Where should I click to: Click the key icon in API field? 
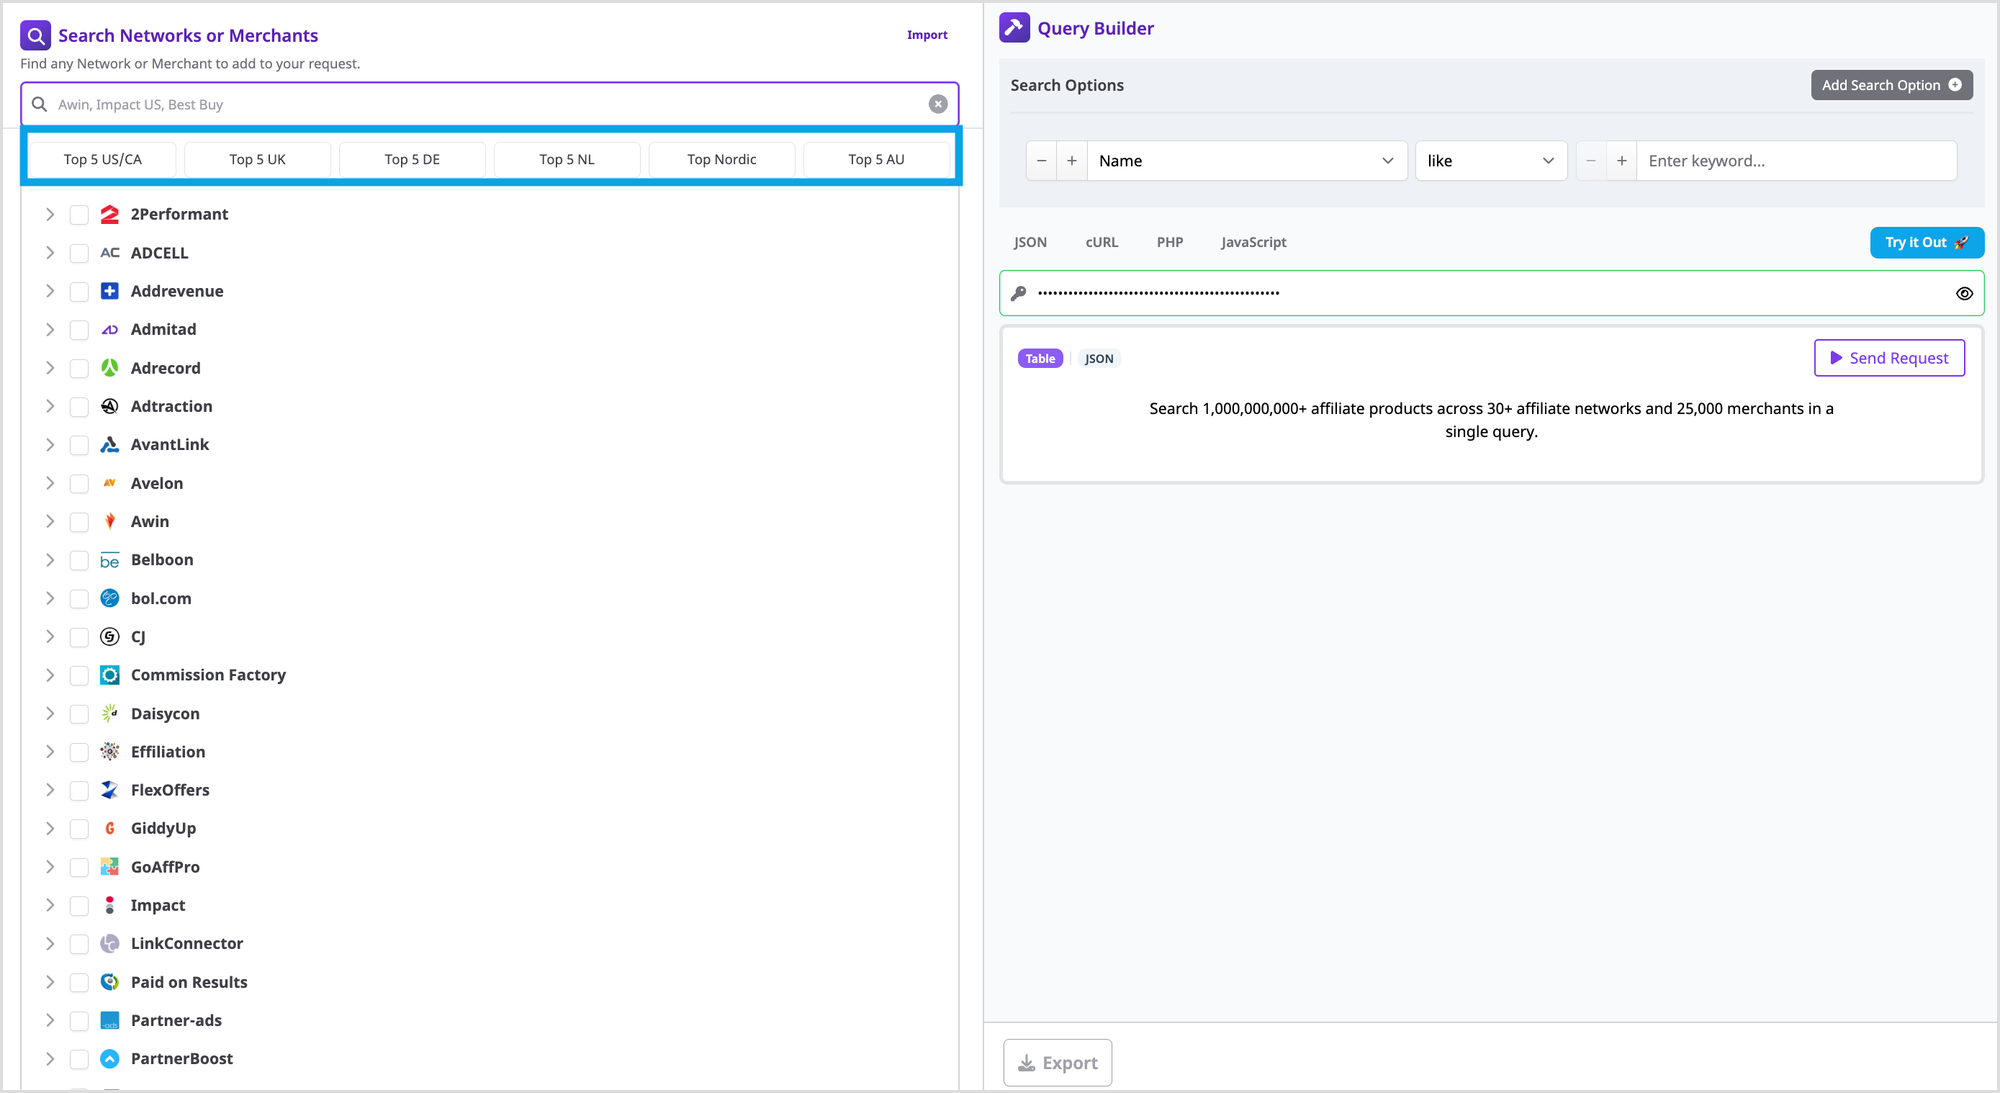1018,293
